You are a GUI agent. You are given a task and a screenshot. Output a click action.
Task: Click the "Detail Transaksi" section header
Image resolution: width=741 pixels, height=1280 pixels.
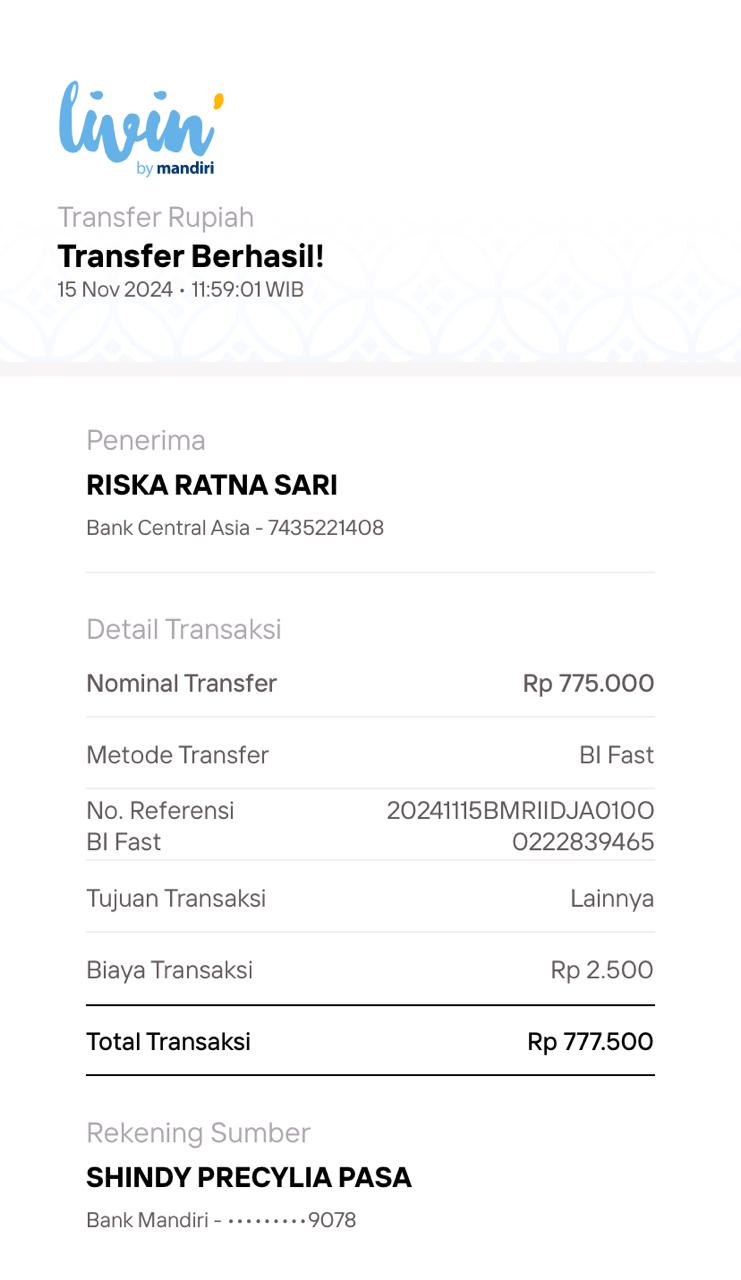coord(184,629)
